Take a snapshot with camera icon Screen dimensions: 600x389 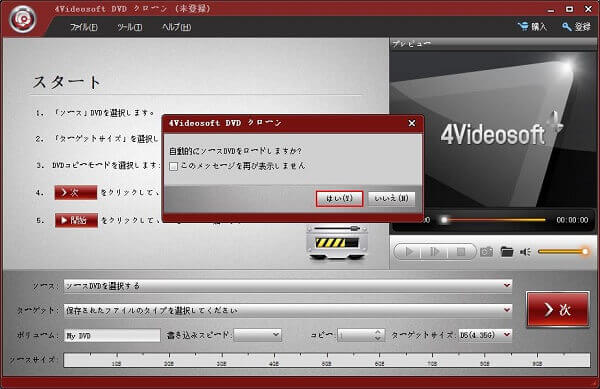[x=486, y=252]
